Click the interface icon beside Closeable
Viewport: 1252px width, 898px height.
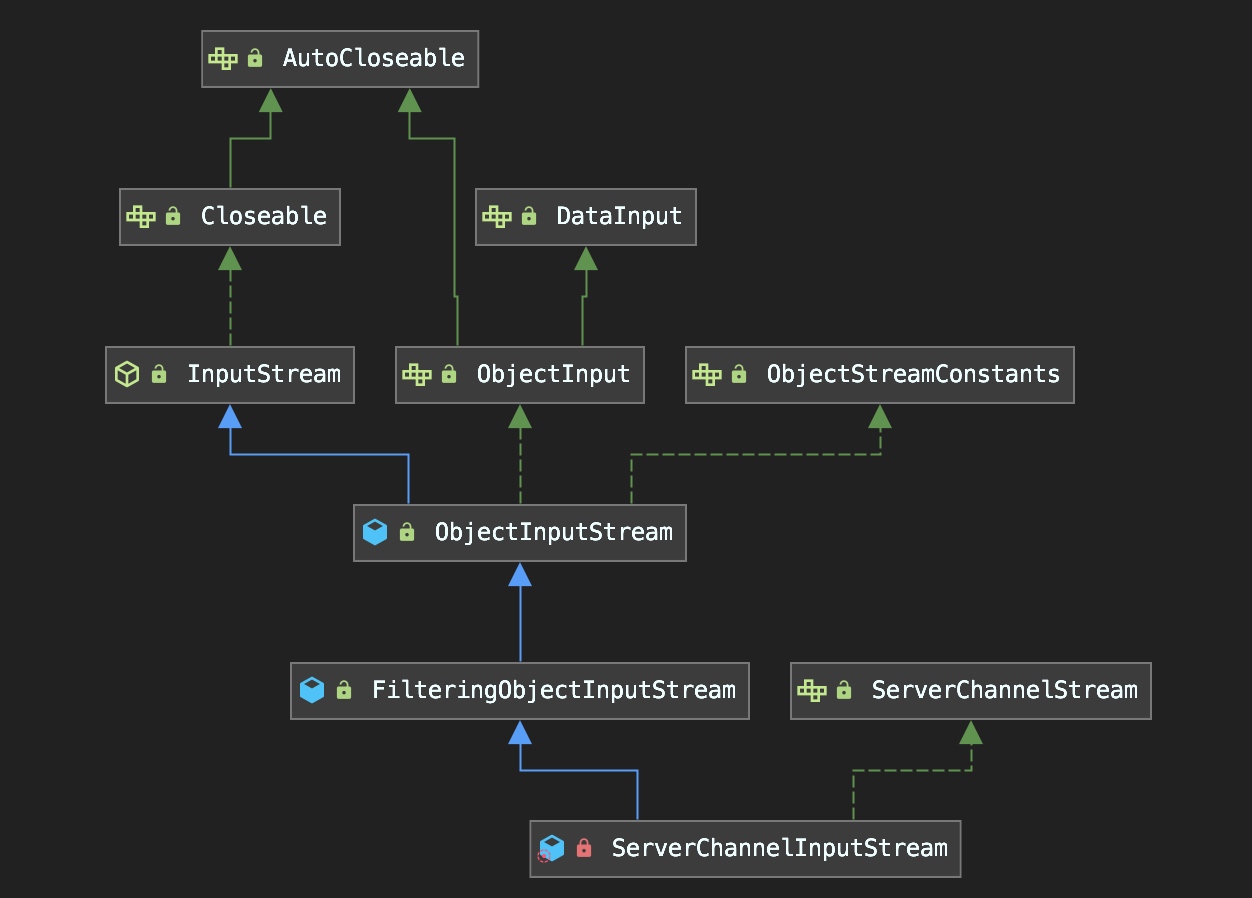pos(141,216)
